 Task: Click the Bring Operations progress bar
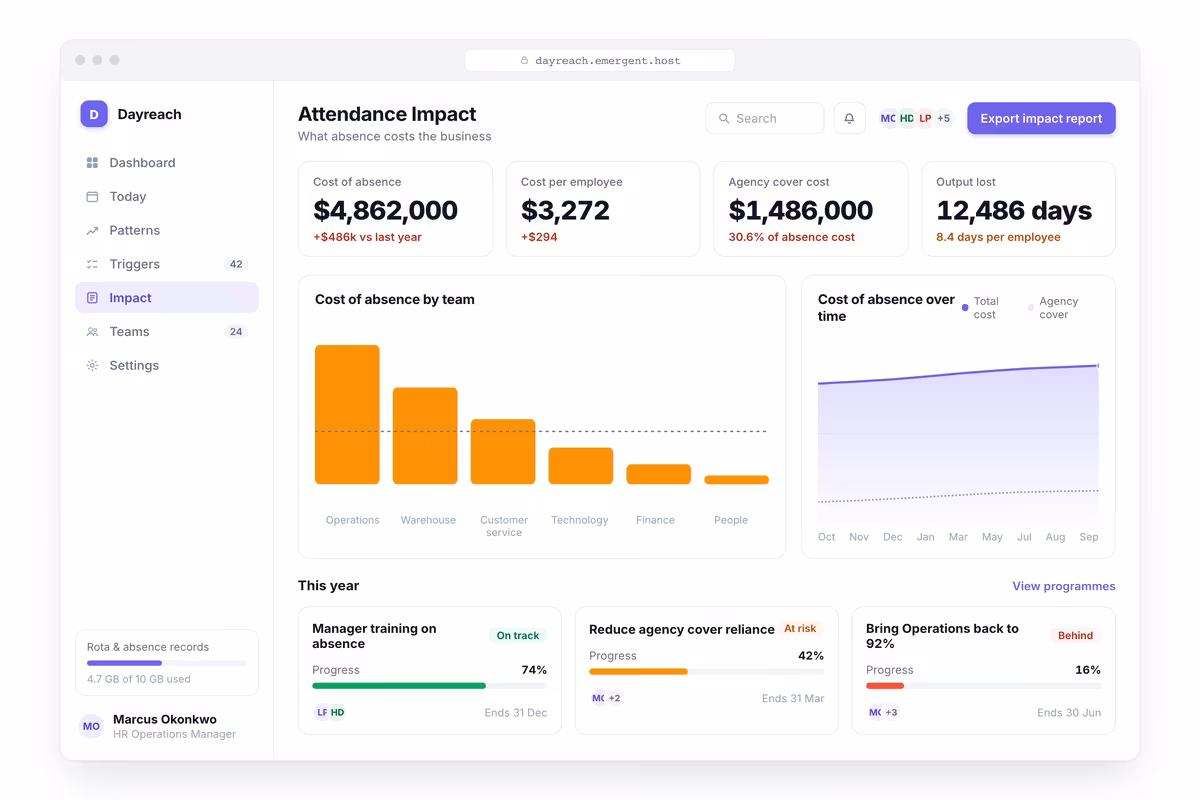[983, 686]
